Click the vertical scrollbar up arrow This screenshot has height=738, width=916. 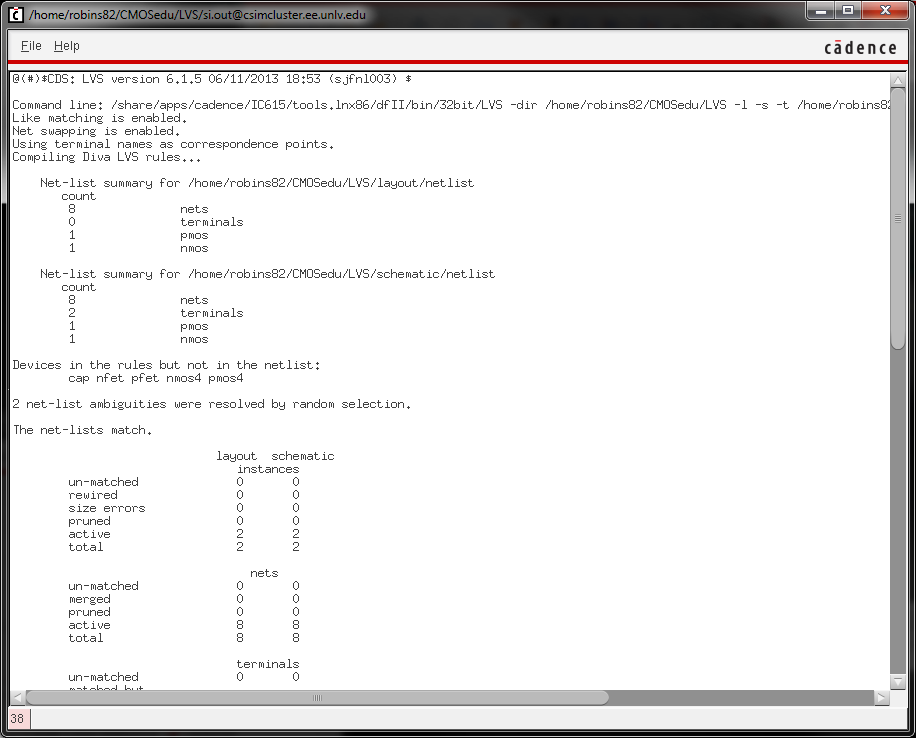point(898,80)
